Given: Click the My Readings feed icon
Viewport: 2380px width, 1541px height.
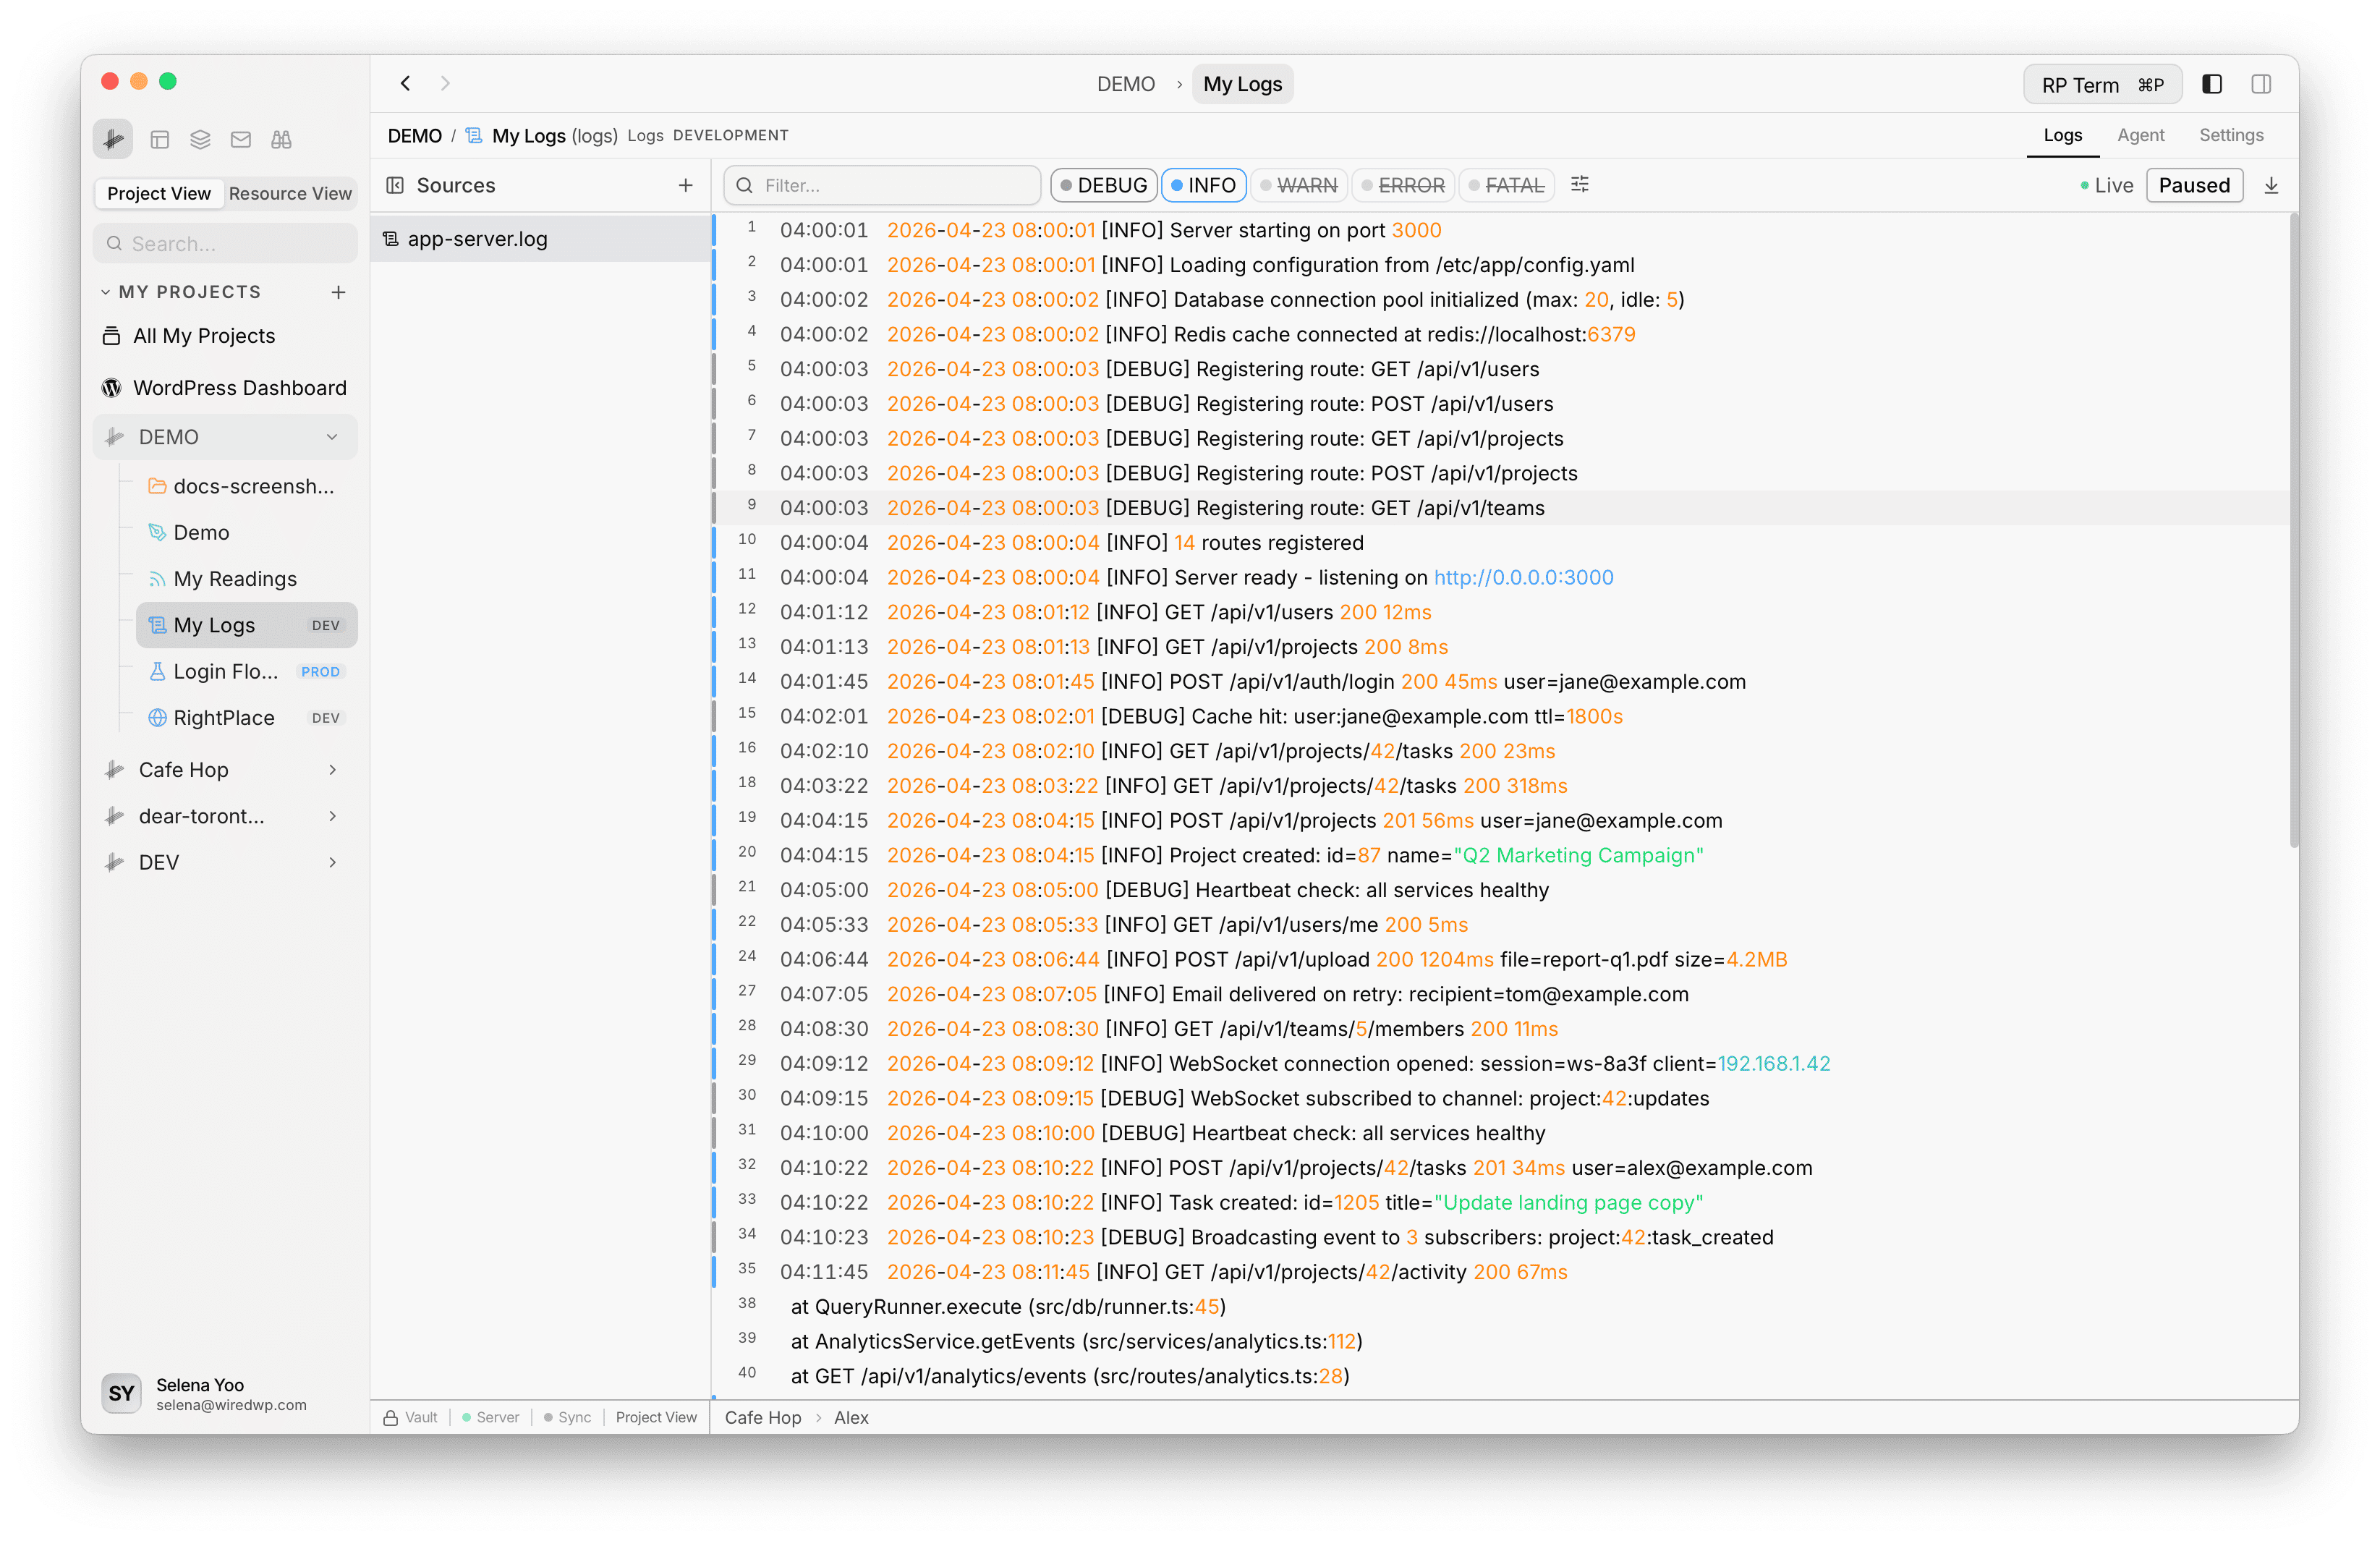Looking at the screenshot, I should click(x=157, y=579).
